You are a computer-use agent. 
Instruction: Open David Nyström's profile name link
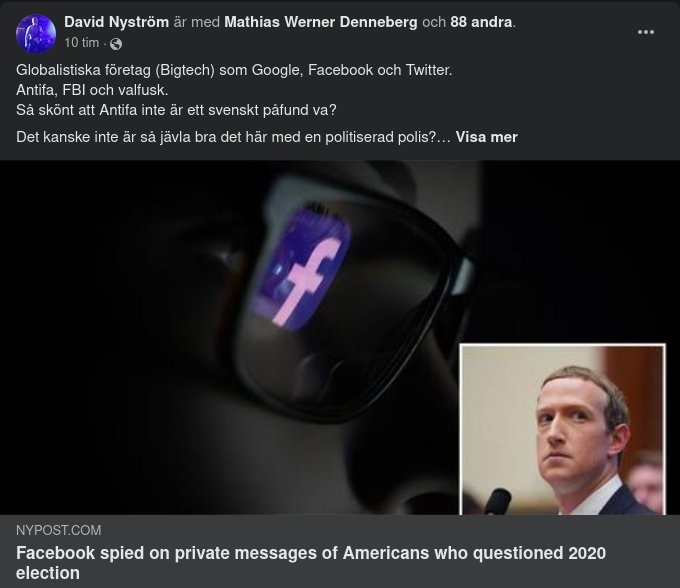click(x=116, y=22)
